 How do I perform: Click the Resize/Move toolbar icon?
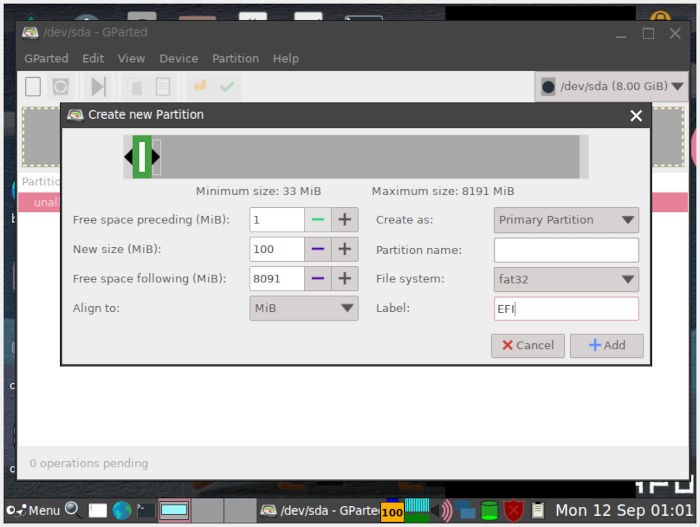[98, 86]
